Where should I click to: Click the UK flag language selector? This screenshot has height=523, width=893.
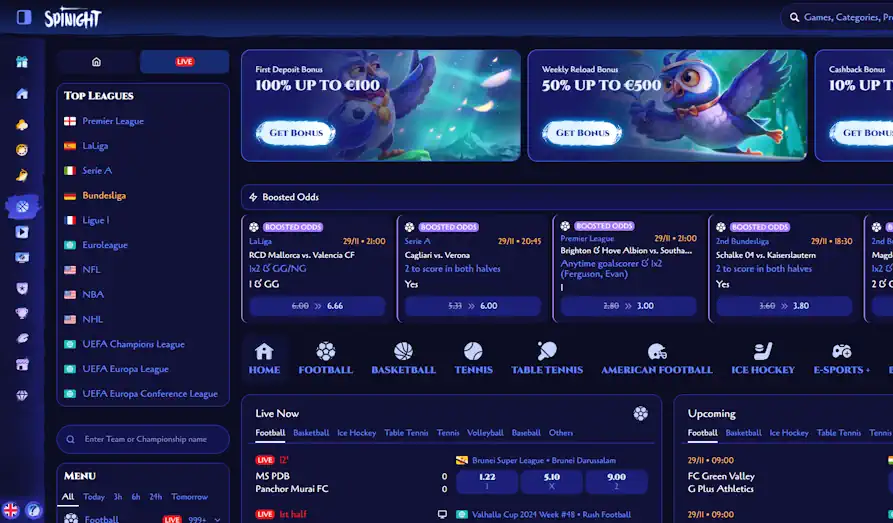click(x=10, y=510)
